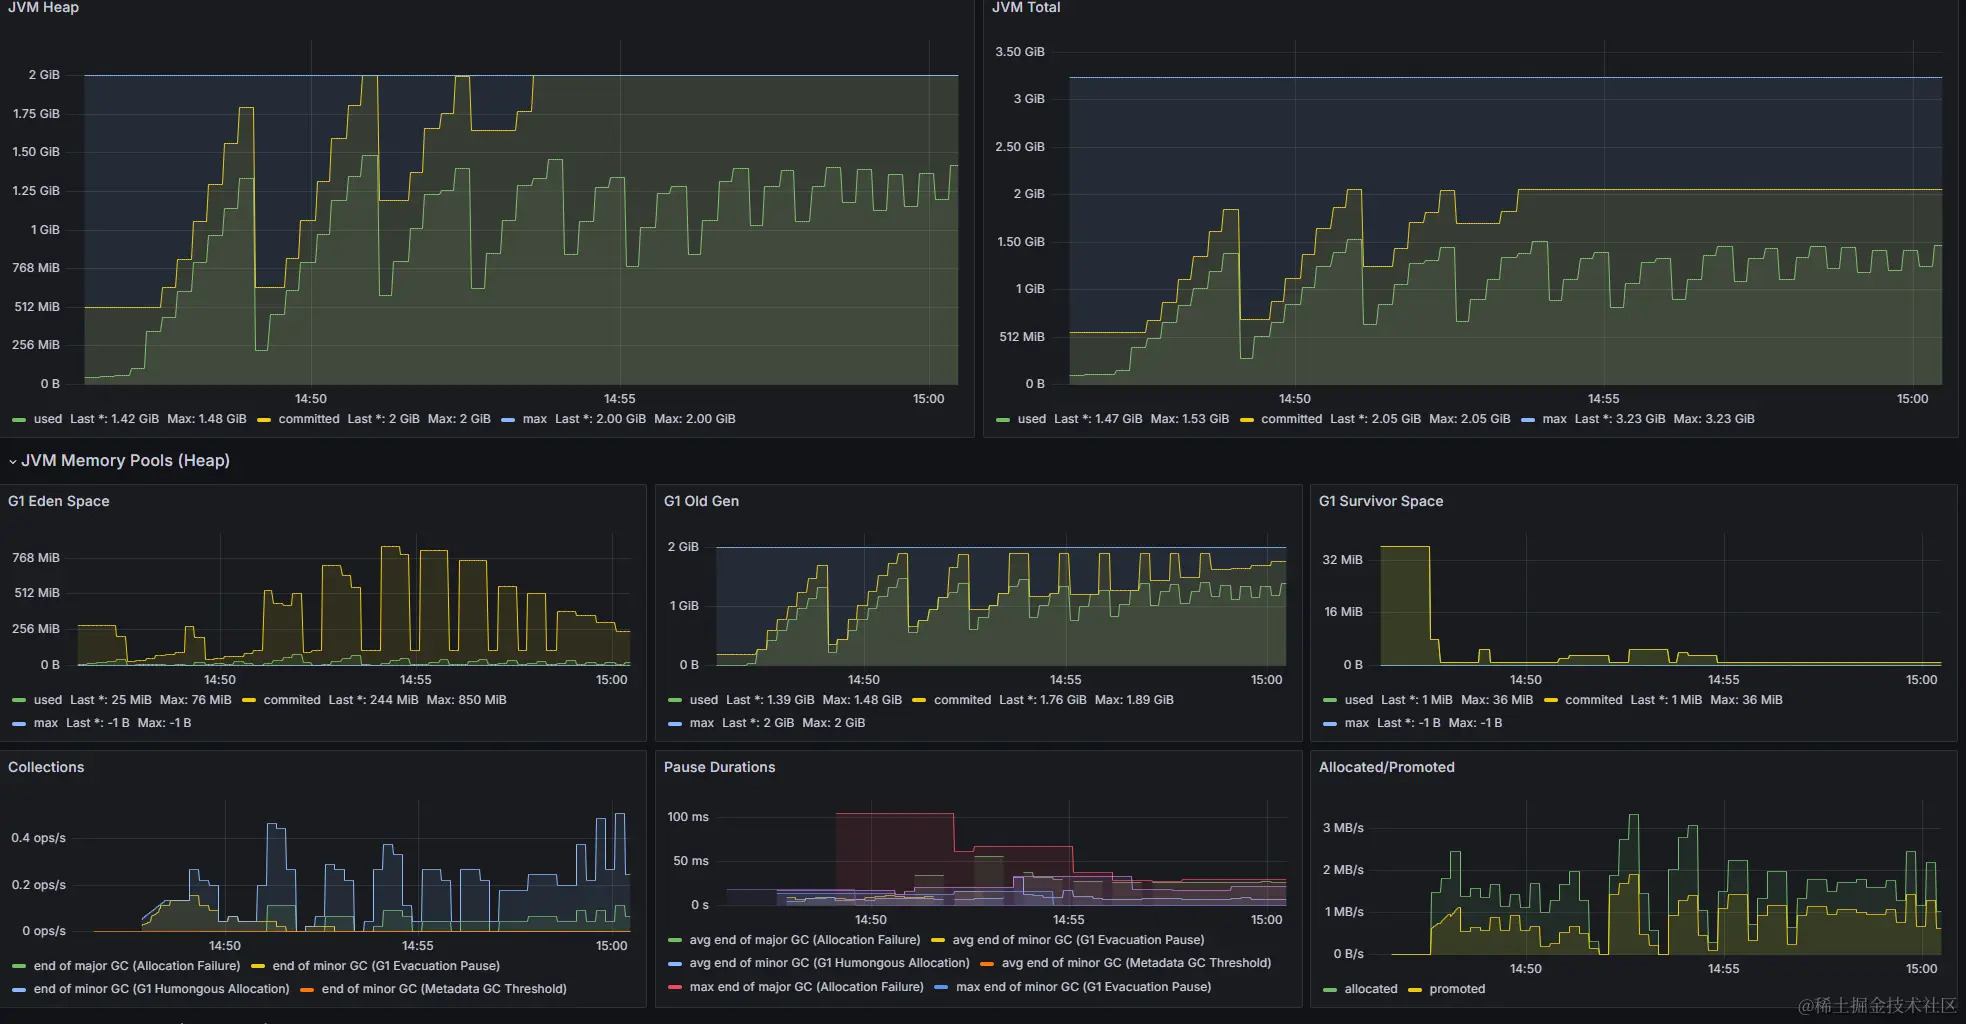The width and height of the screenshot is (1966, 1024).
Task: Click the Collections panel title
Action: 46,767
